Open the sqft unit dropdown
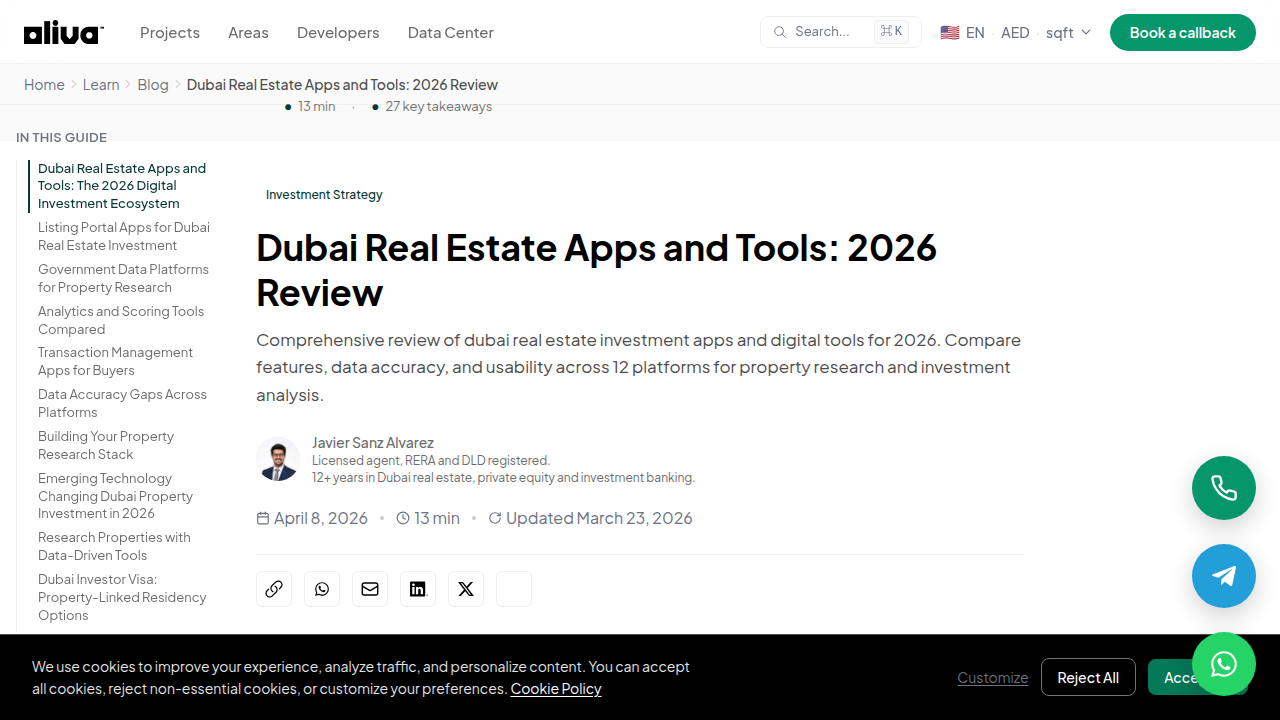The height and width of the screenshot is (720, 1280). pos(1068,33)
